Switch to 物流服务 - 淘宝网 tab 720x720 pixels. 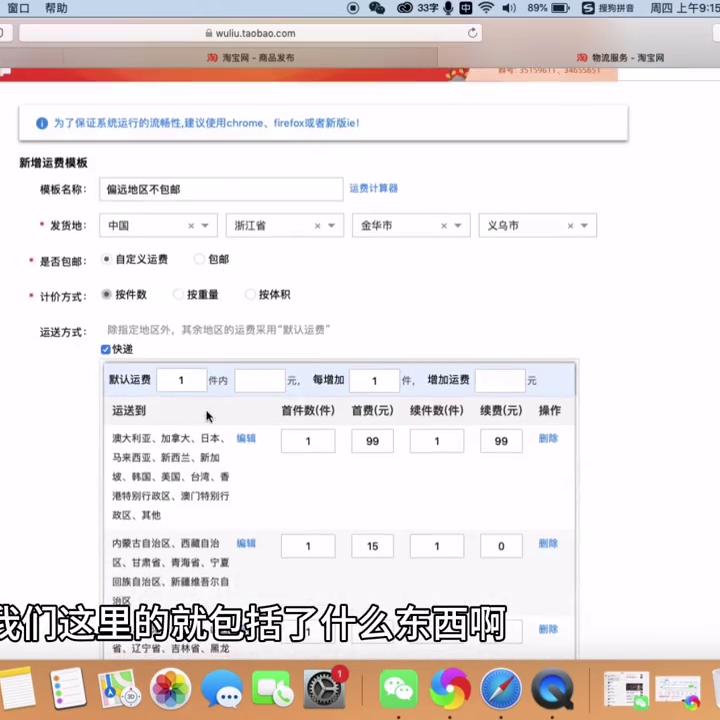[620, 57]
